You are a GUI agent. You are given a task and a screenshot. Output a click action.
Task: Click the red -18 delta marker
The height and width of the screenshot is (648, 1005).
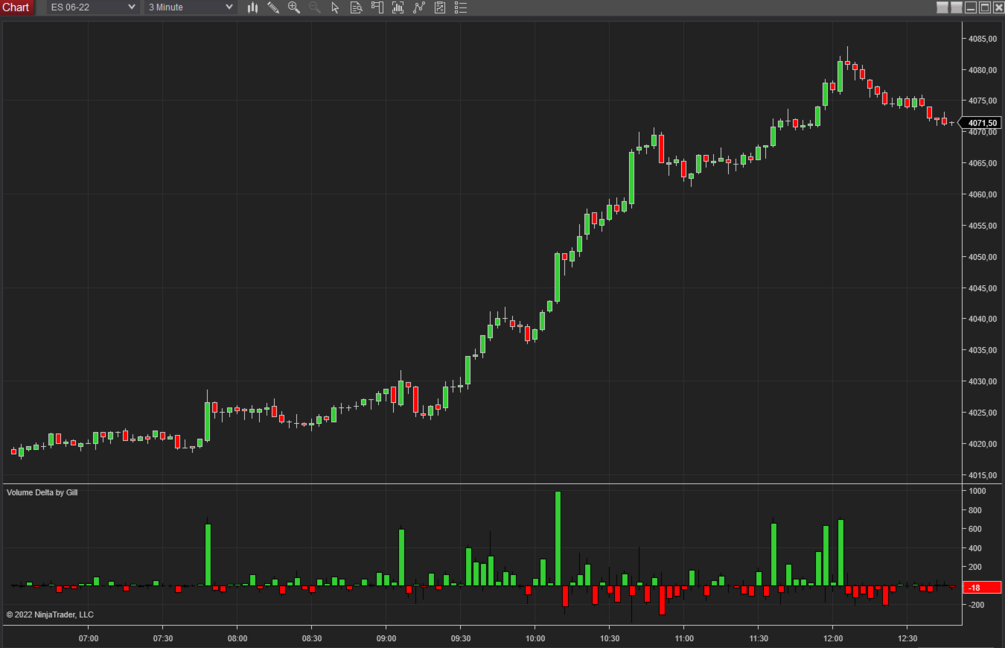[x=981, y=587]
